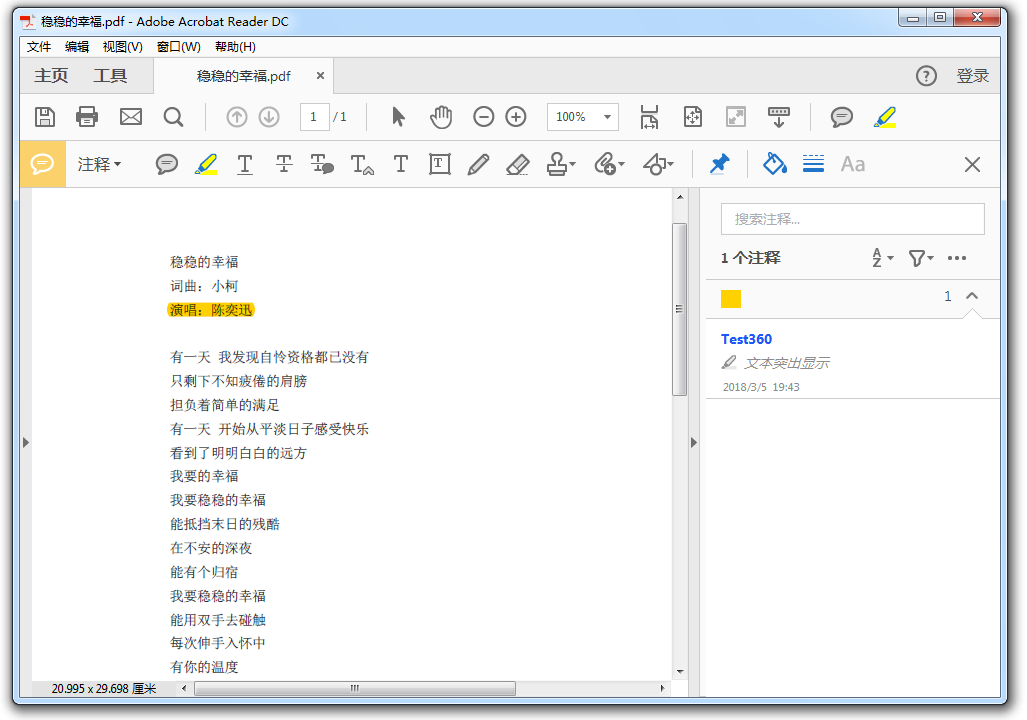Open the Test360 comment entry
Image resolution: width=1027 pixels, height=720 pixels.
(x=746, y=340)
